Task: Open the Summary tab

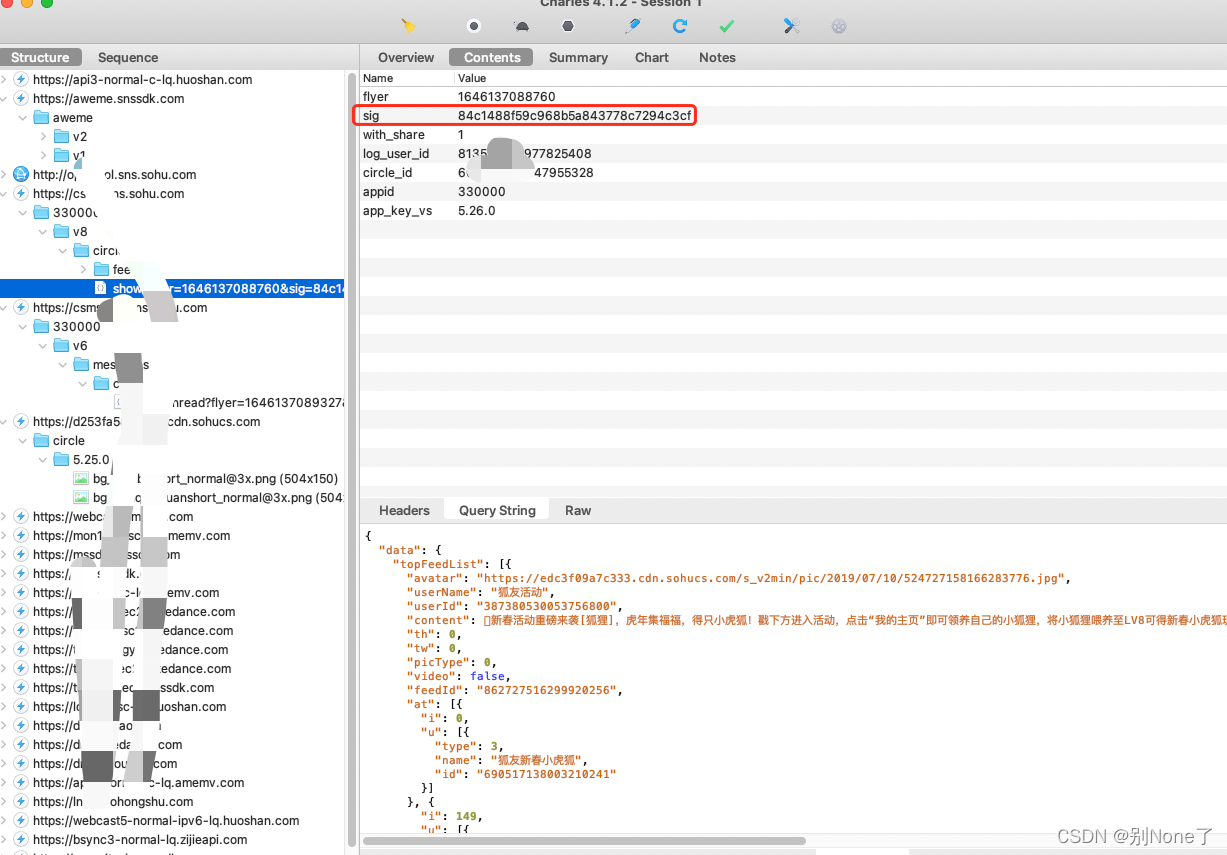Action: pyautogui.click(x=578, y=57)
